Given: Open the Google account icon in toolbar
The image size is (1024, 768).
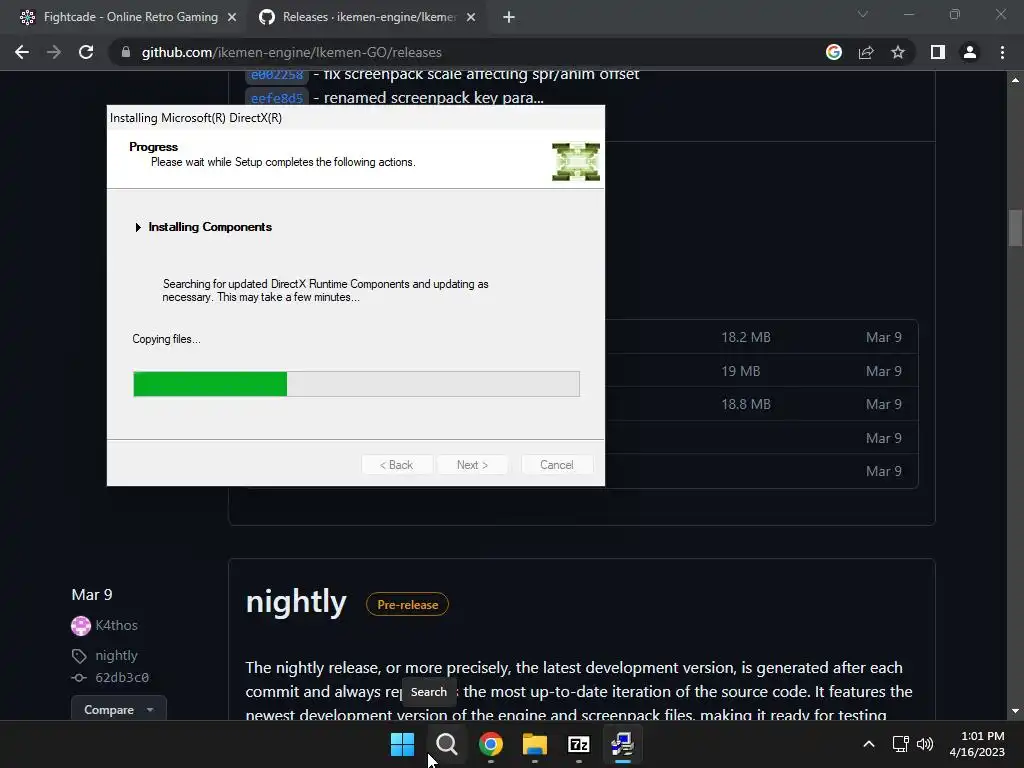Looking at the screenshot, I should click(x=834, y=52).
